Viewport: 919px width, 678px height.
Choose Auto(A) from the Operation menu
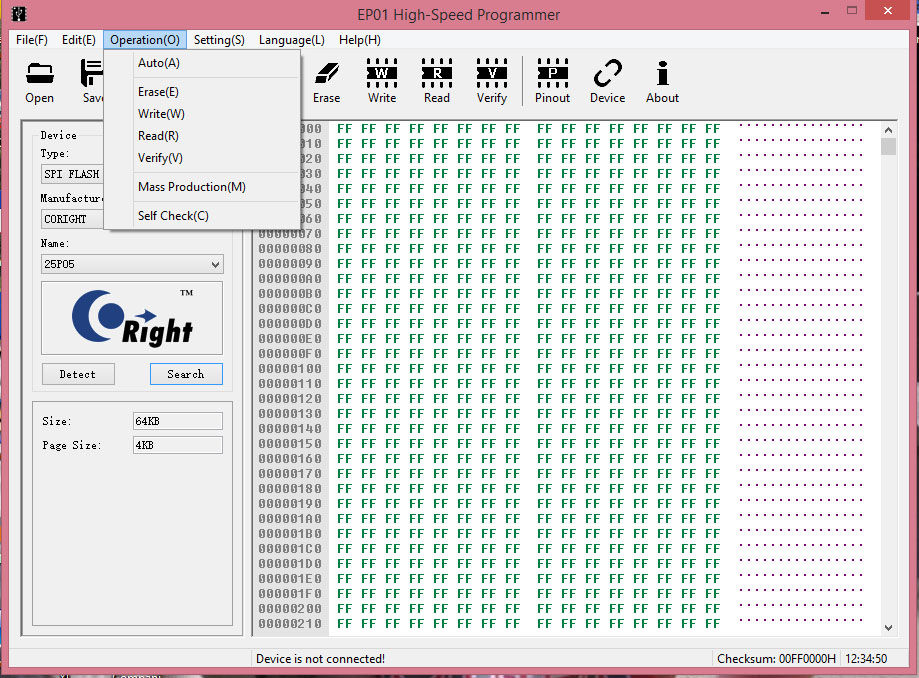[x=202, y=63]
